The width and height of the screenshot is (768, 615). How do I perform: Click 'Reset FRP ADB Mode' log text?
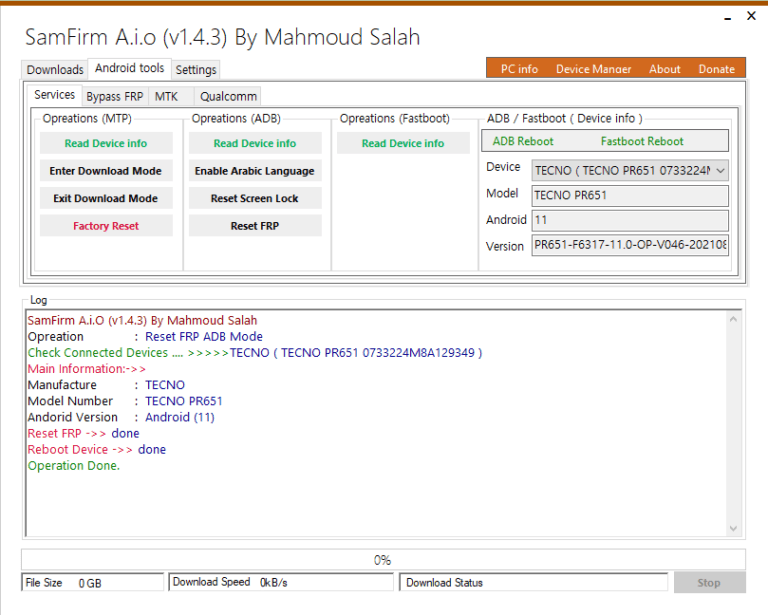coord(204,336)
